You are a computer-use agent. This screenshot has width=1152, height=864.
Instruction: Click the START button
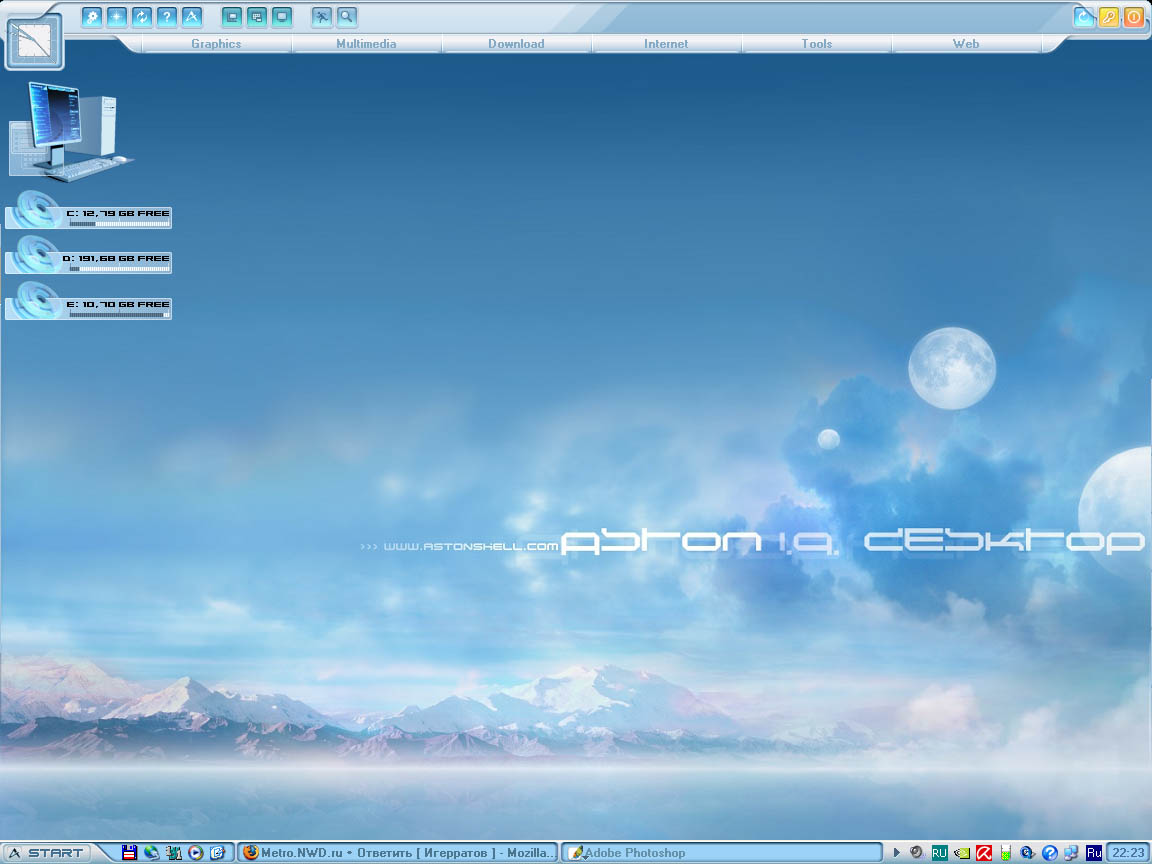click(47, 853)
